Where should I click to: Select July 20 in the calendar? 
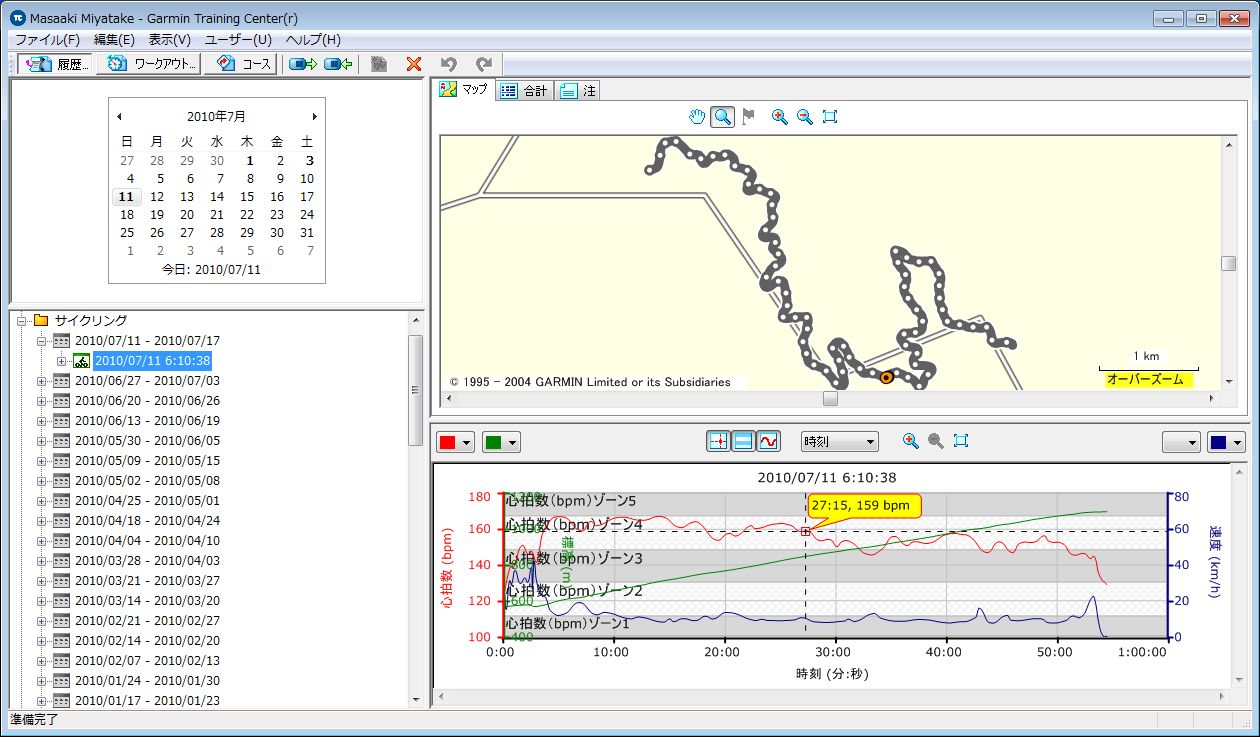click(187, 215)
